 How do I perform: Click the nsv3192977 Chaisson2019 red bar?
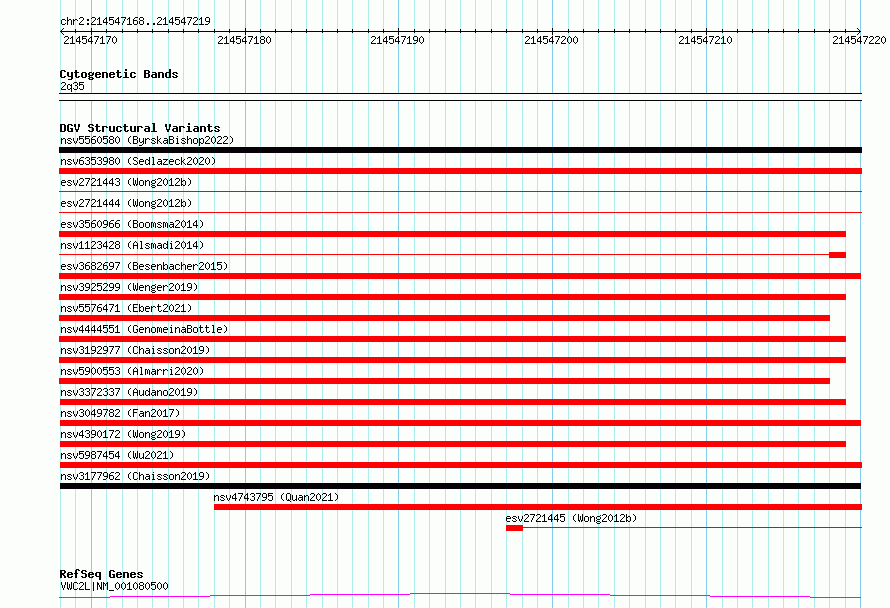[x=452, y=360]
